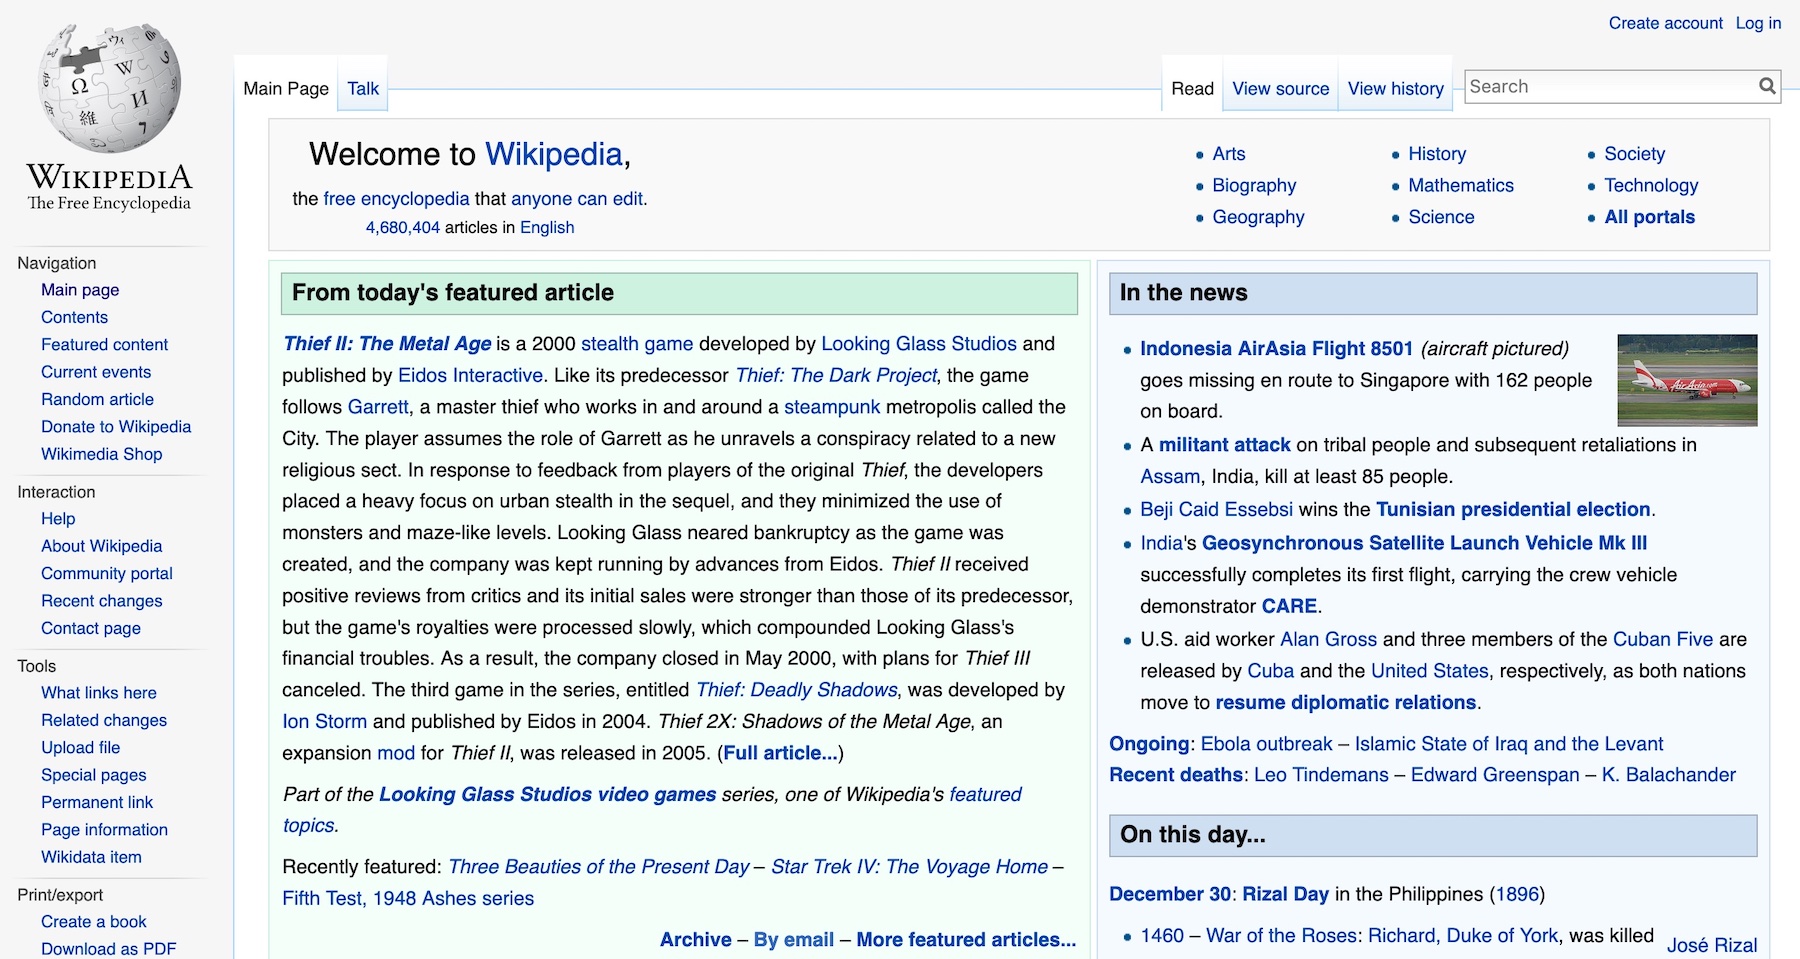Click the Full article... link
The image size is (1800, 959).
tap(780, 753)
